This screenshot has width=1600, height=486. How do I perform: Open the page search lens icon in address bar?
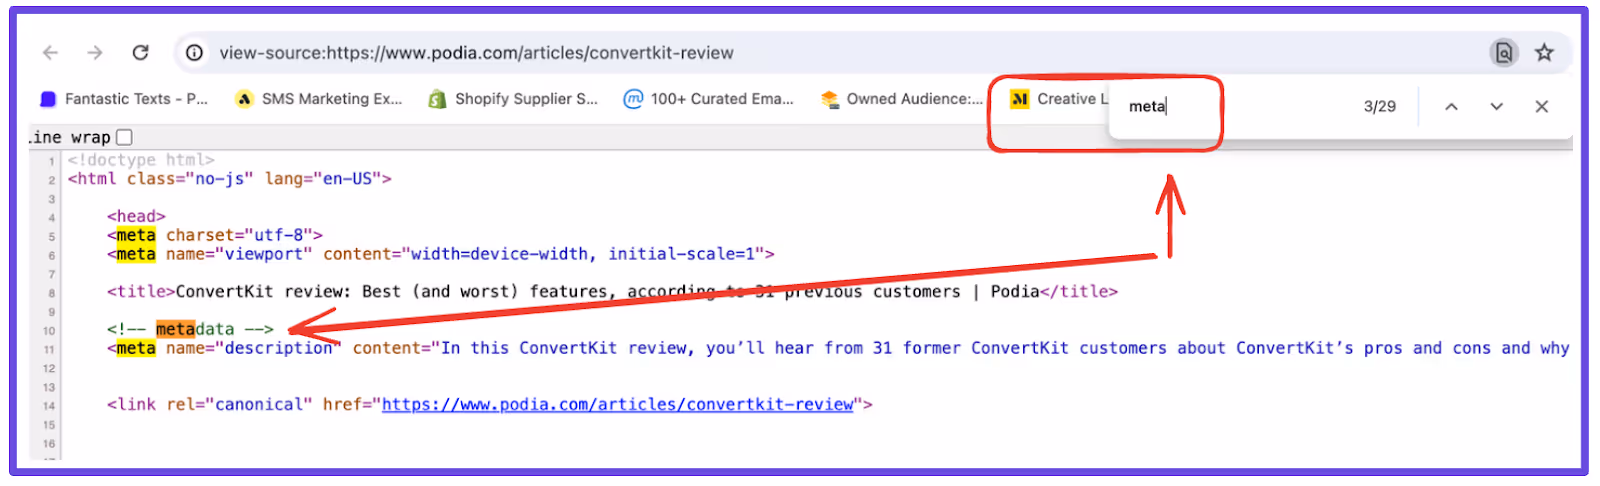pos(1503,53)
